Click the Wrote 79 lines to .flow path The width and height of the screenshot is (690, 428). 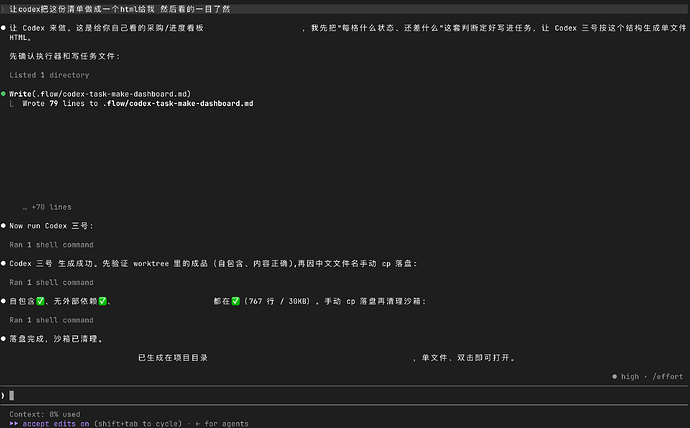pos(138,103)
